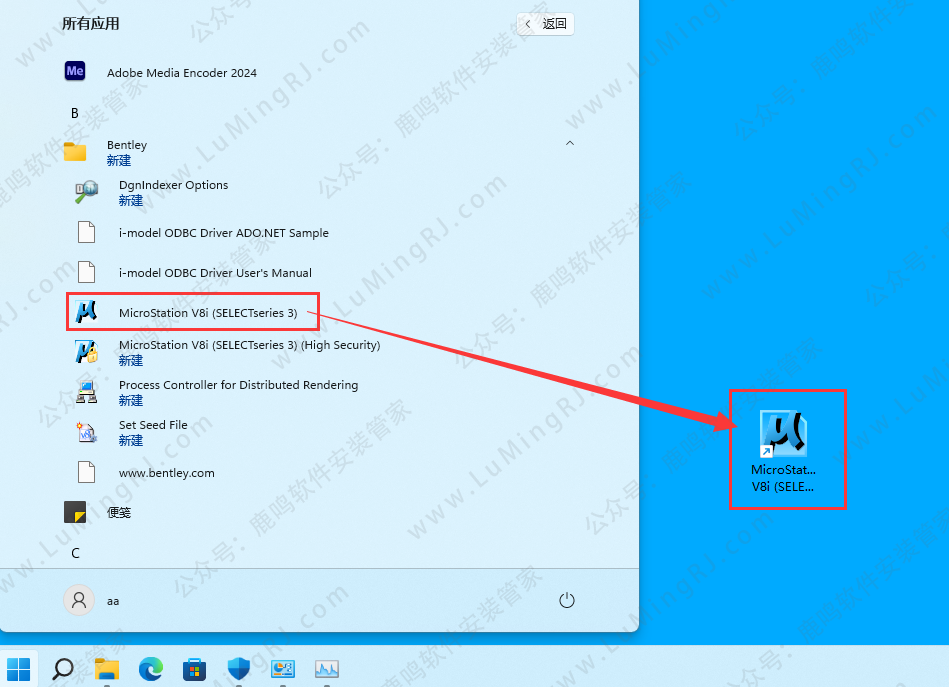Click the Windows Start button on taskbar

(19, 668)
